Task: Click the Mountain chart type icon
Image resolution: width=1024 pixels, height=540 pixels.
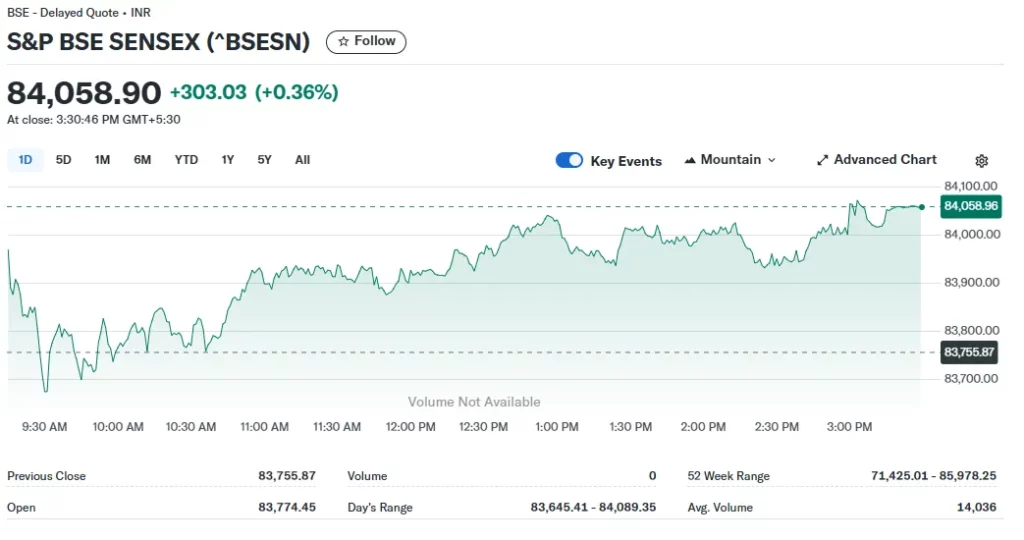Action: tap(690, 160)
